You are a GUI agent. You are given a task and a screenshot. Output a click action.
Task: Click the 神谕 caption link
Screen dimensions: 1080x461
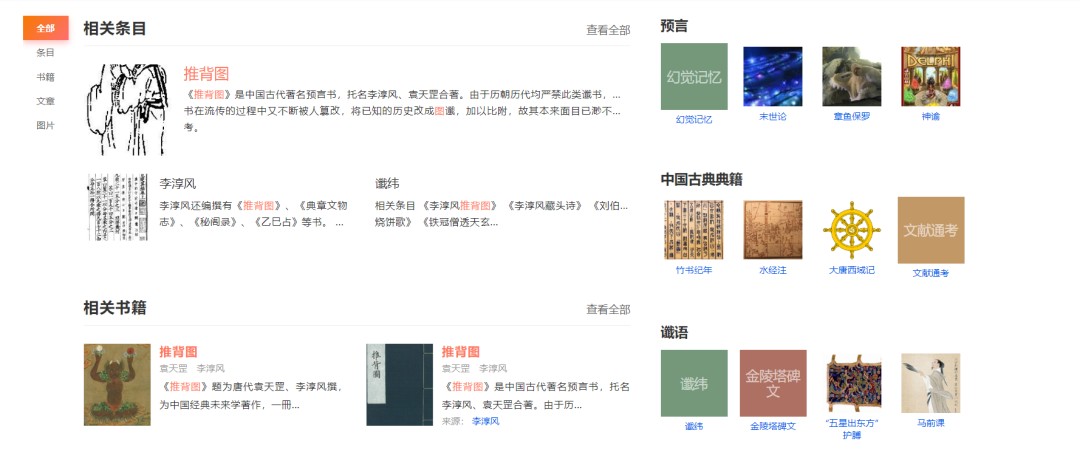pyautogui.click(x=931, y=116)
